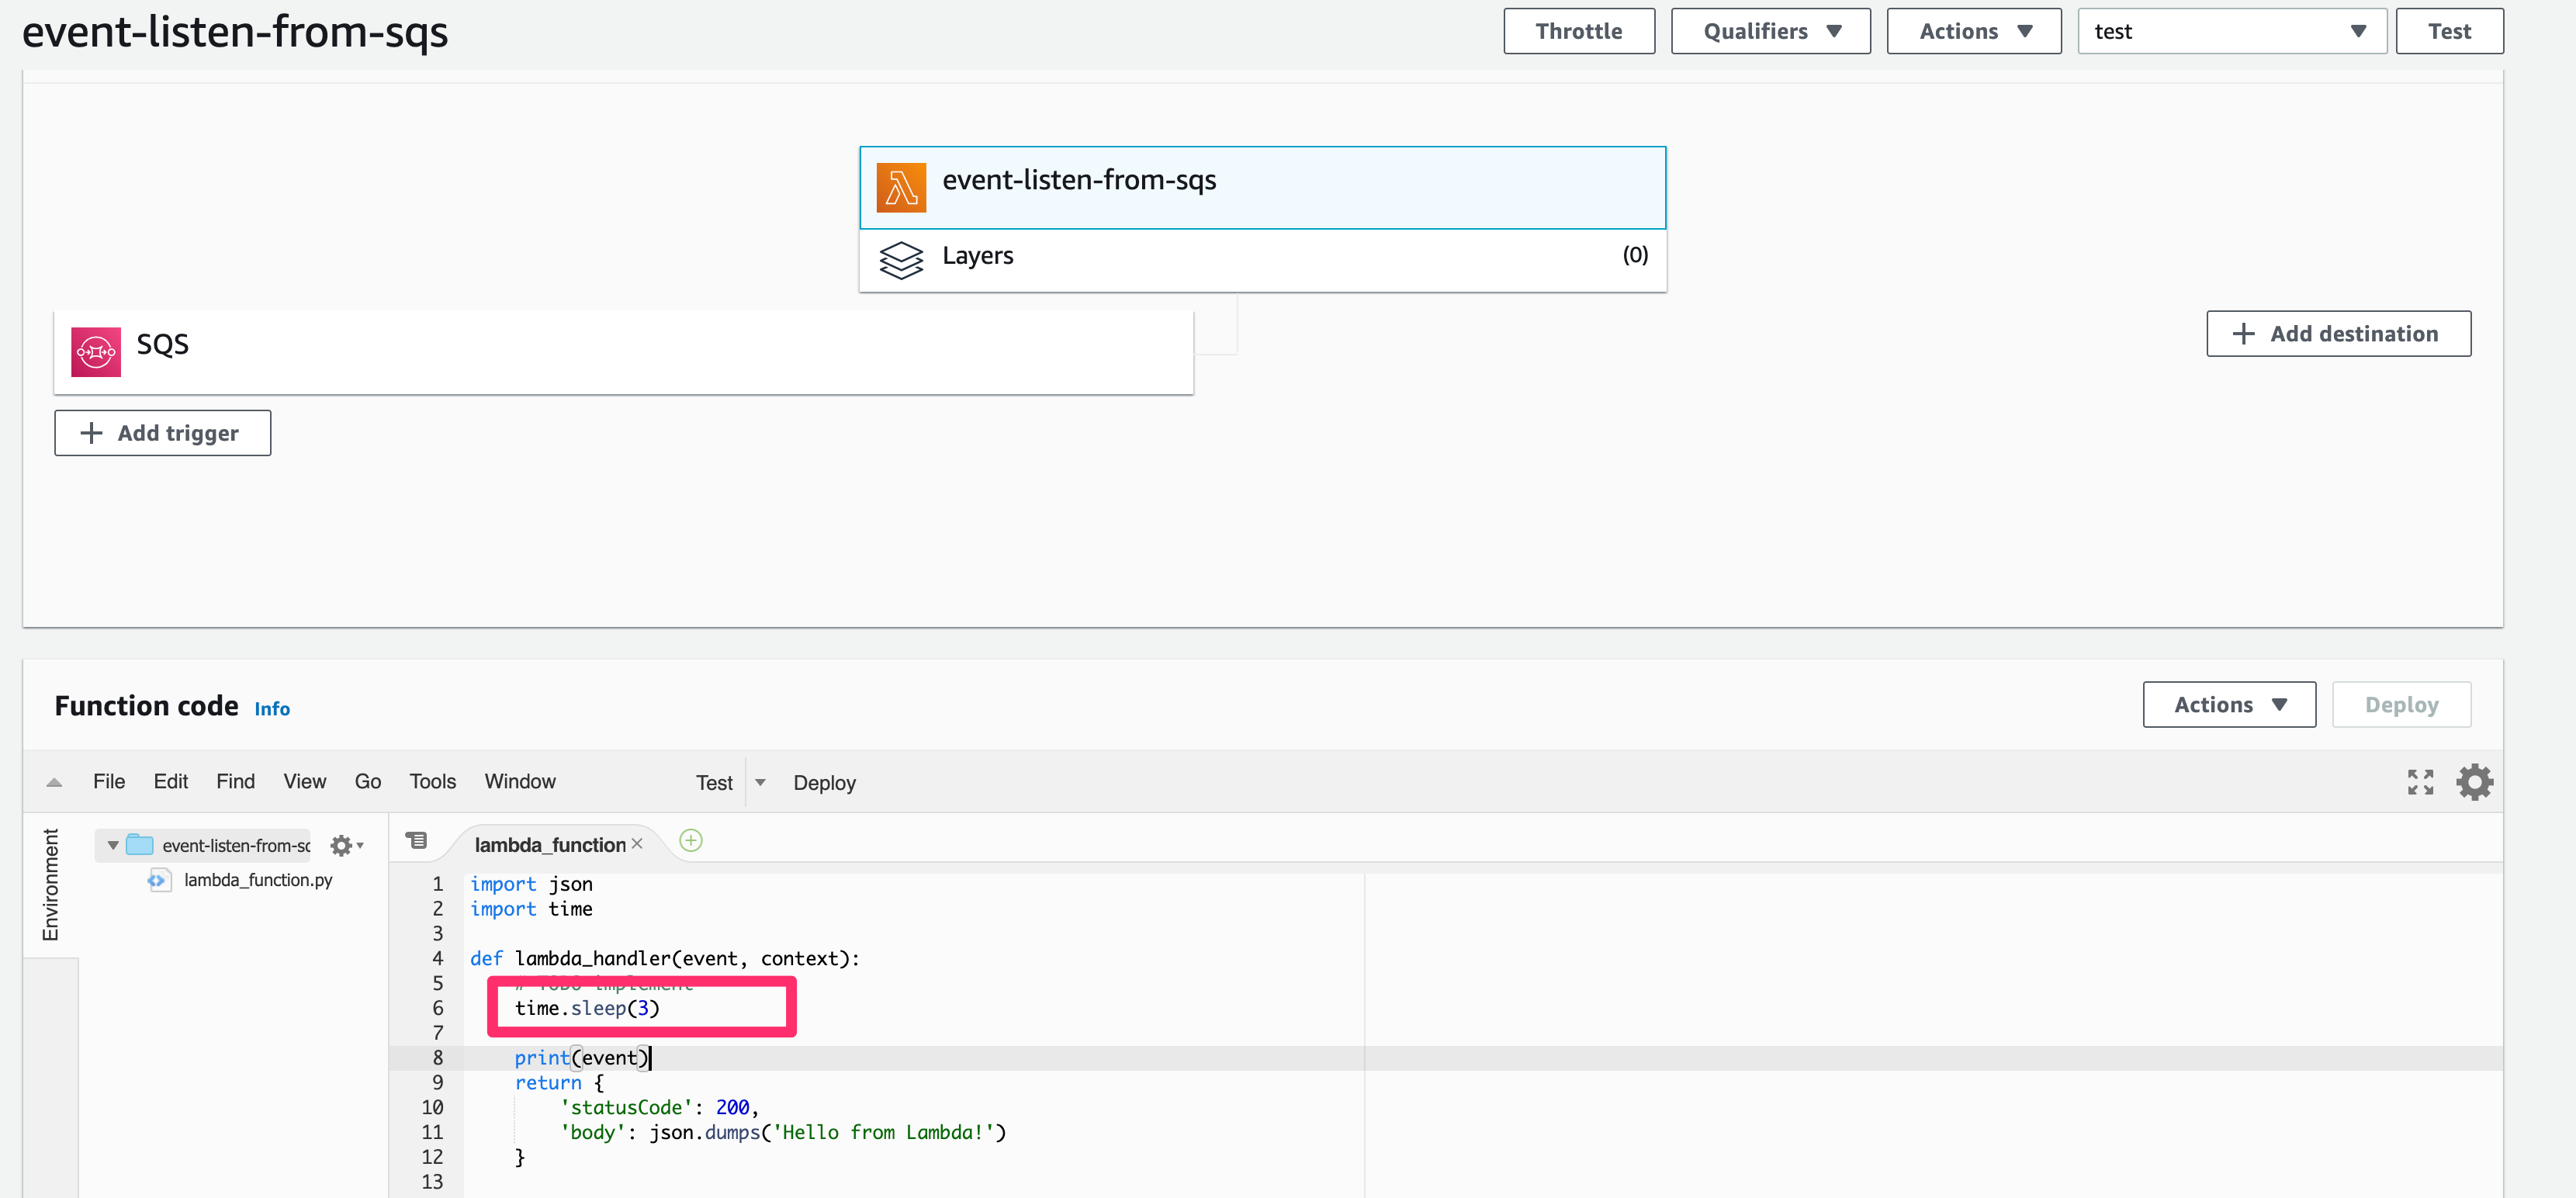Click the pink SQS trigger icon
Viewport: 2576px width, 1198px height.
click(96, 352)
